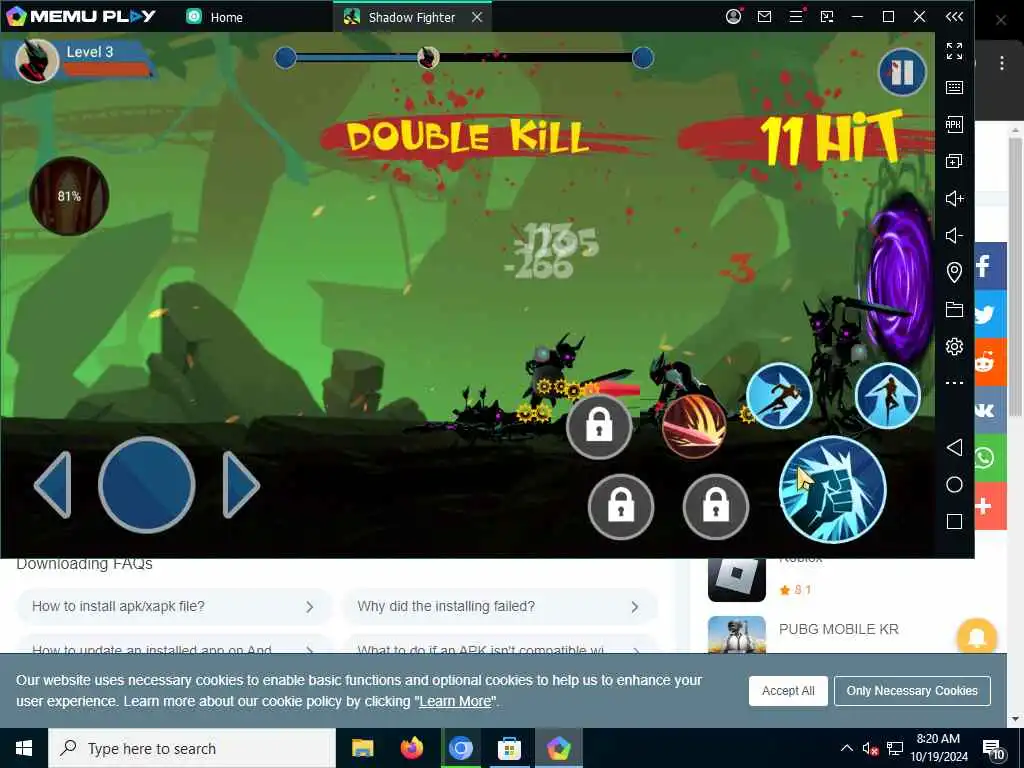This screenshot has width=1024, height=768.
Task: Tap the fist attack button
Action: point(833,490)
